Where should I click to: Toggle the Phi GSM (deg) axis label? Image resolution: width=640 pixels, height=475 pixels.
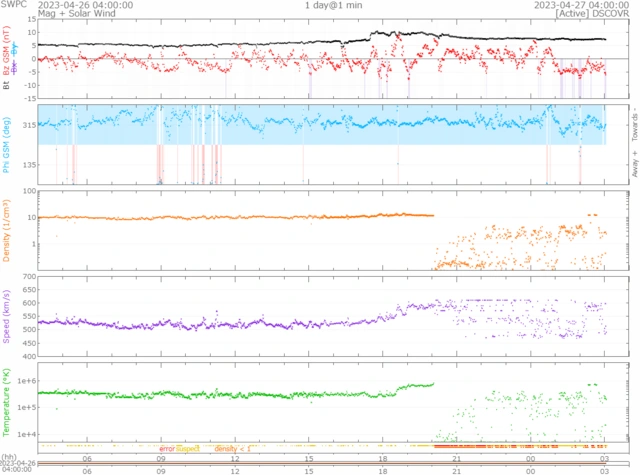click(x=8, y=145)
